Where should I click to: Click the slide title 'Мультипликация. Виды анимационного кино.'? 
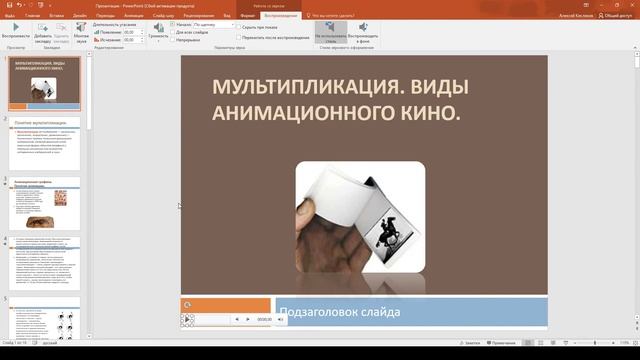point(340,100)
